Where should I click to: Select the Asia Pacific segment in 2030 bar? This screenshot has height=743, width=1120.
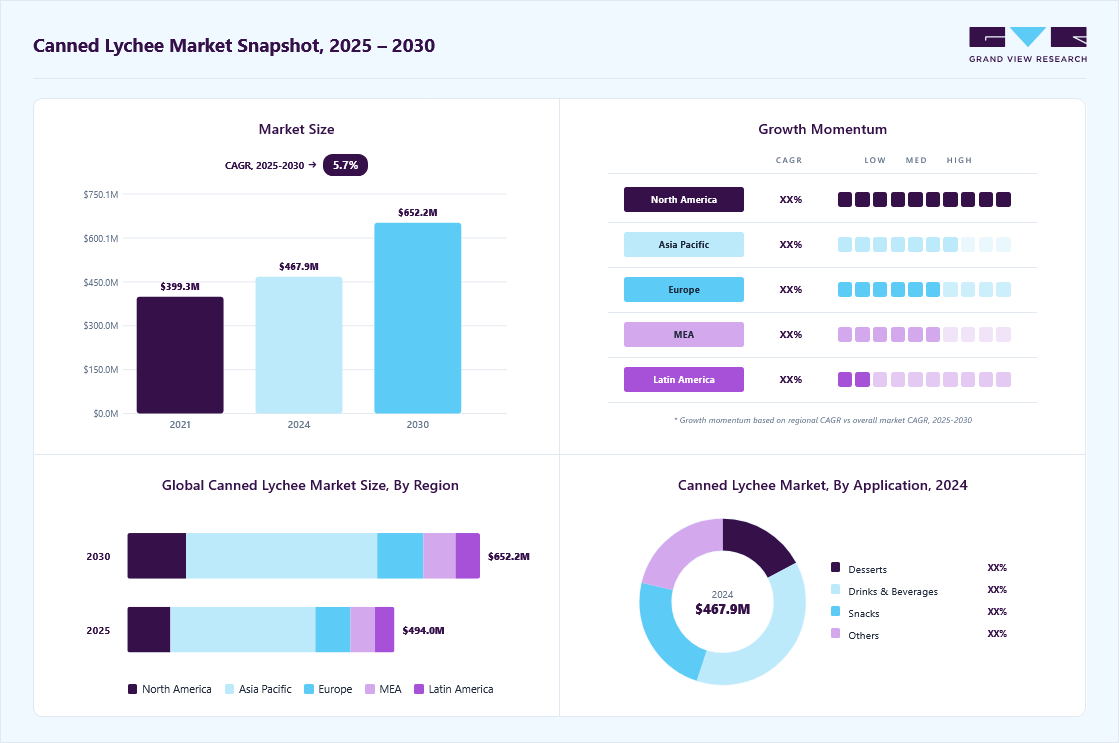coord(281,556)
